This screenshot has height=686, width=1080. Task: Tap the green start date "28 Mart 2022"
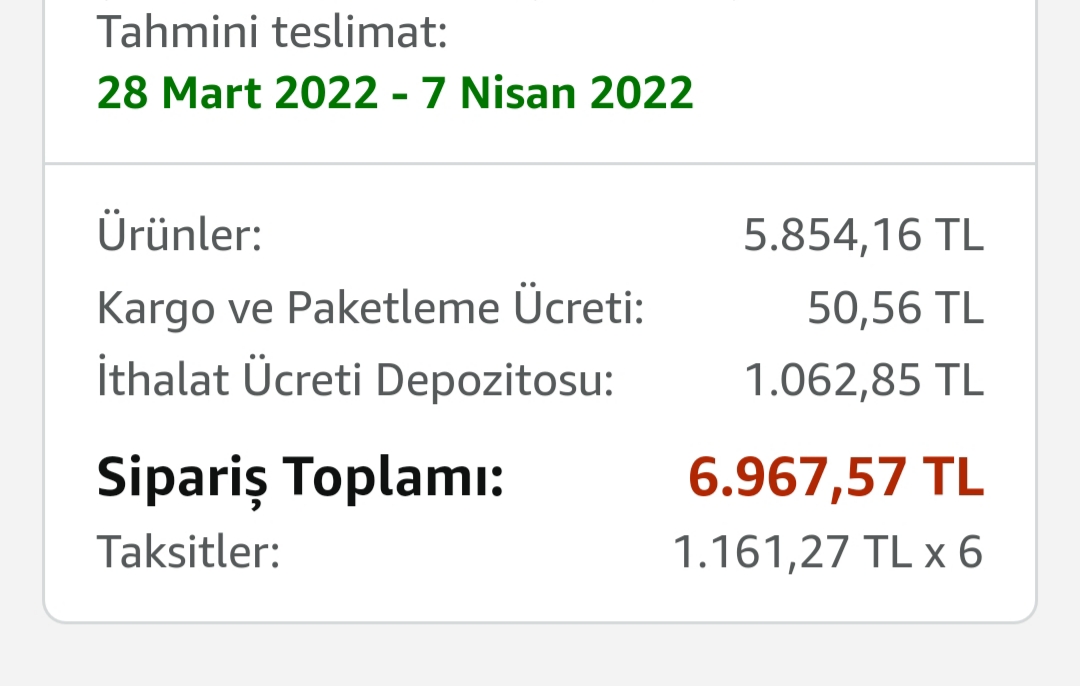[238, 93]
